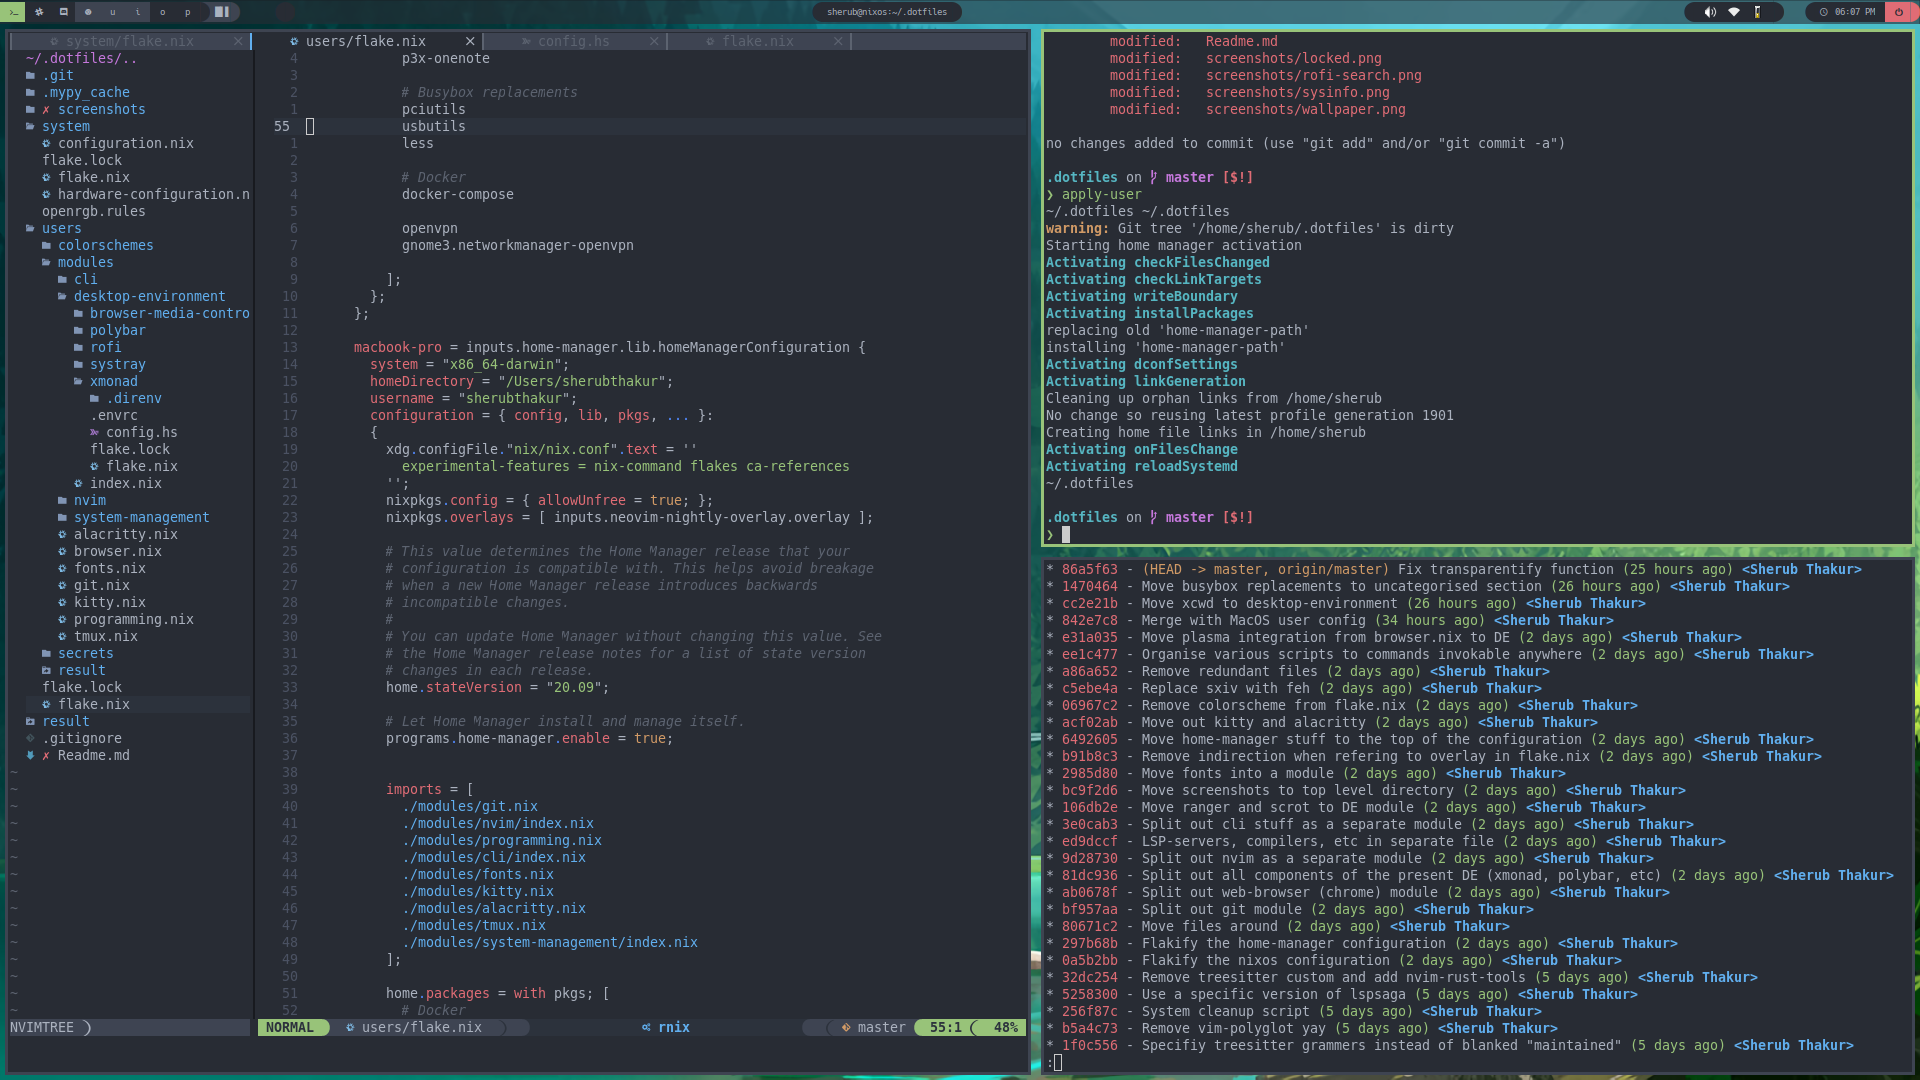Image resolution: width=1920 pixels, height=1080 pixels.
Task: Switch to workspace labeled 'u'
Action: click(x=113, y=12)
